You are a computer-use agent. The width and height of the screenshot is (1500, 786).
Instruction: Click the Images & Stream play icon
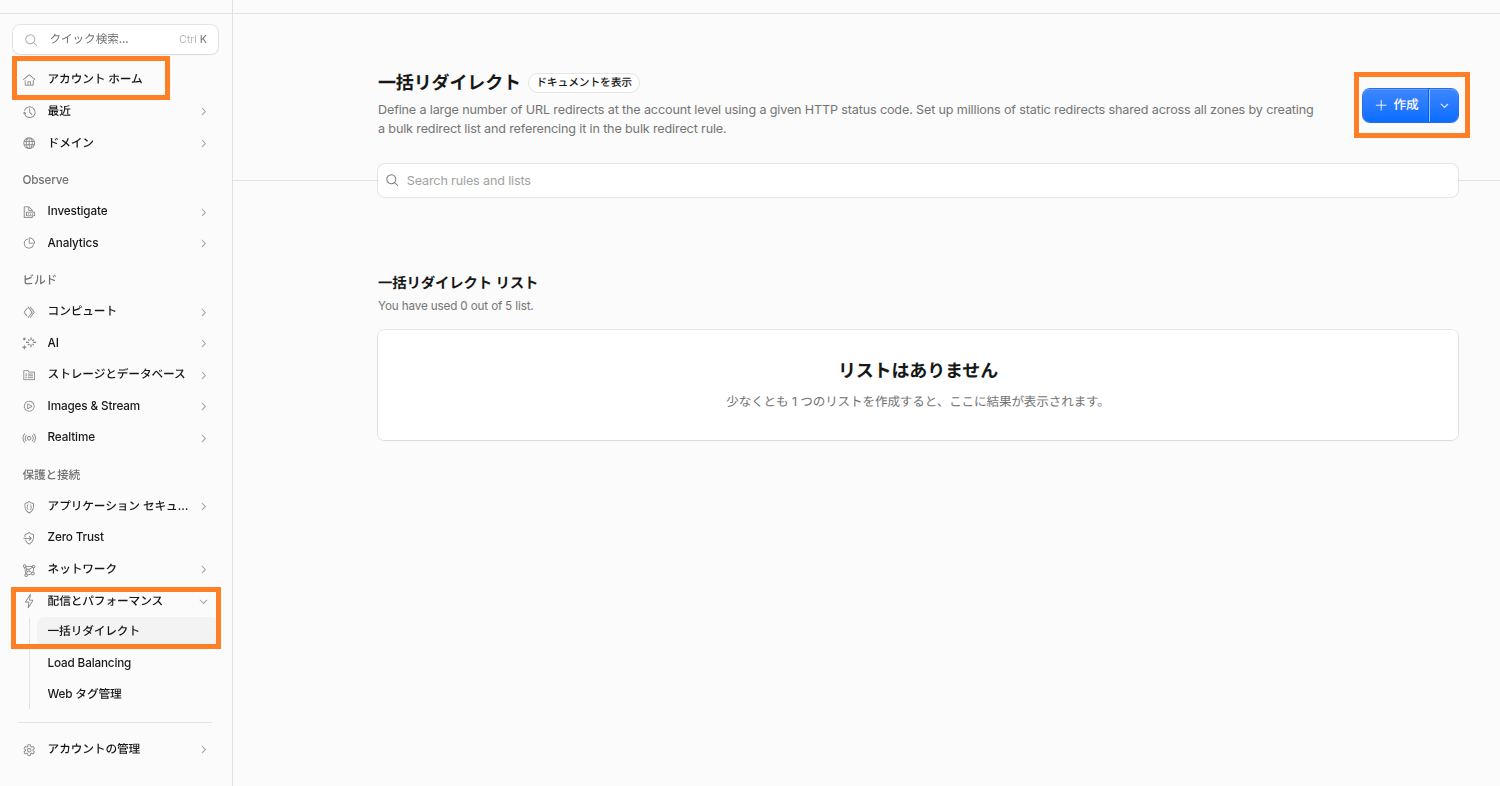click(x=29, y=406)
